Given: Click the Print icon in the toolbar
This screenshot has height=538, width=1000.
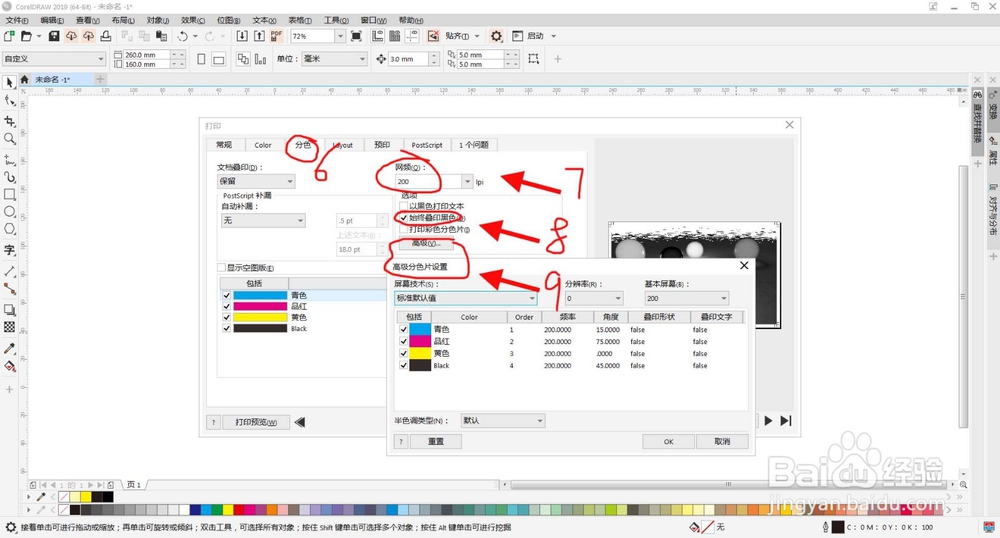Looking at the screenshot, I should (106, 36).
